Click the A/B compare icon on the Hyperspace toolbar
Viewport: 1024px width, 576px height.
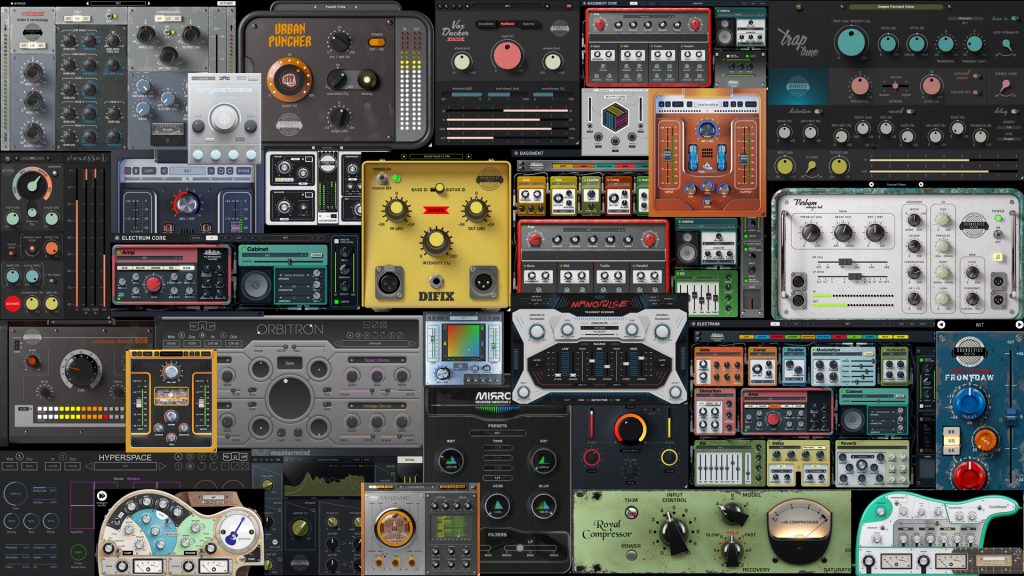coord(178,457)
